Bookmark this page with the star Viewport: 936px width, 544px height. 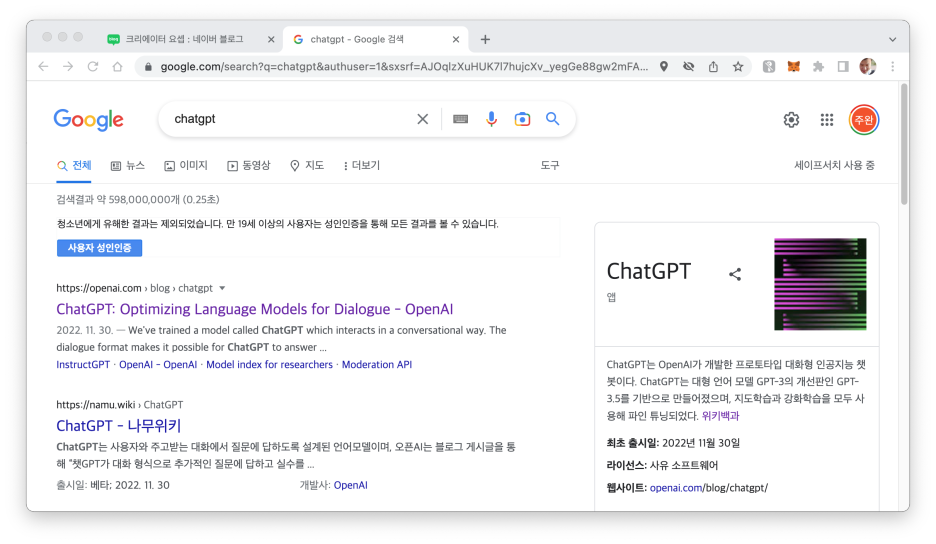click(x=738, y=67)
